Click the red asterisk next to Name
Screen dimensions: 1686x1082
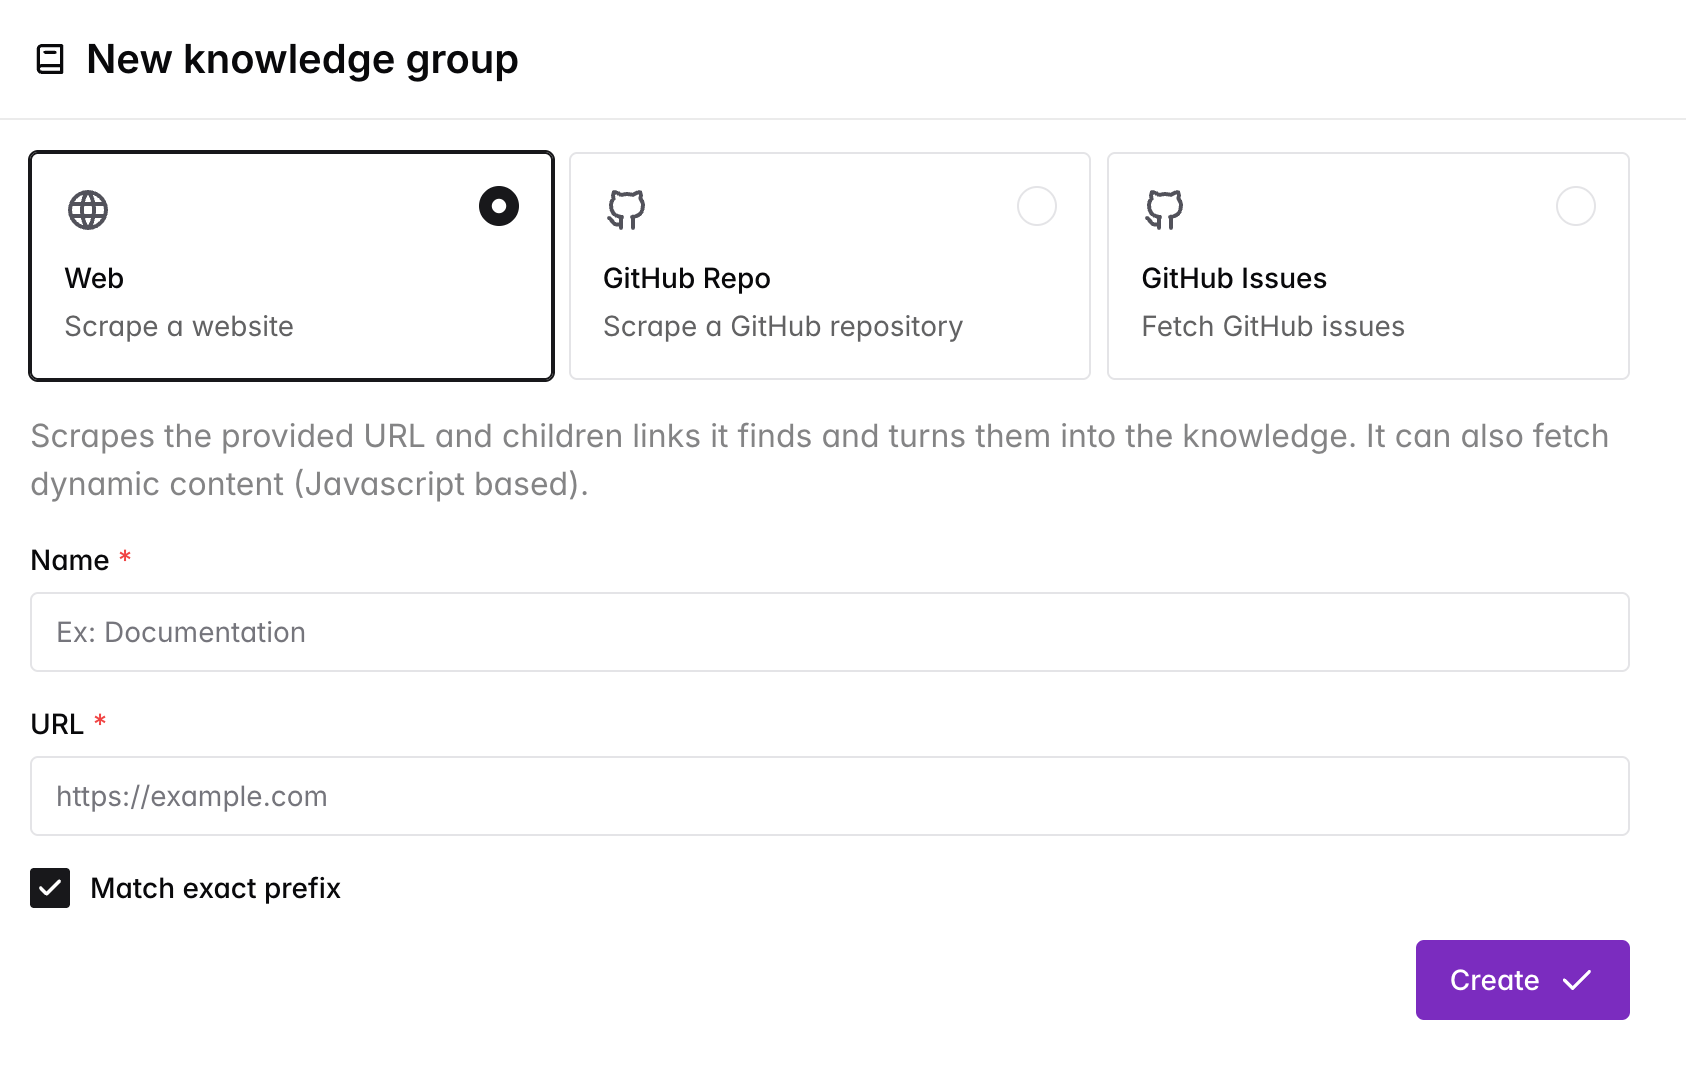pos(124,559)
